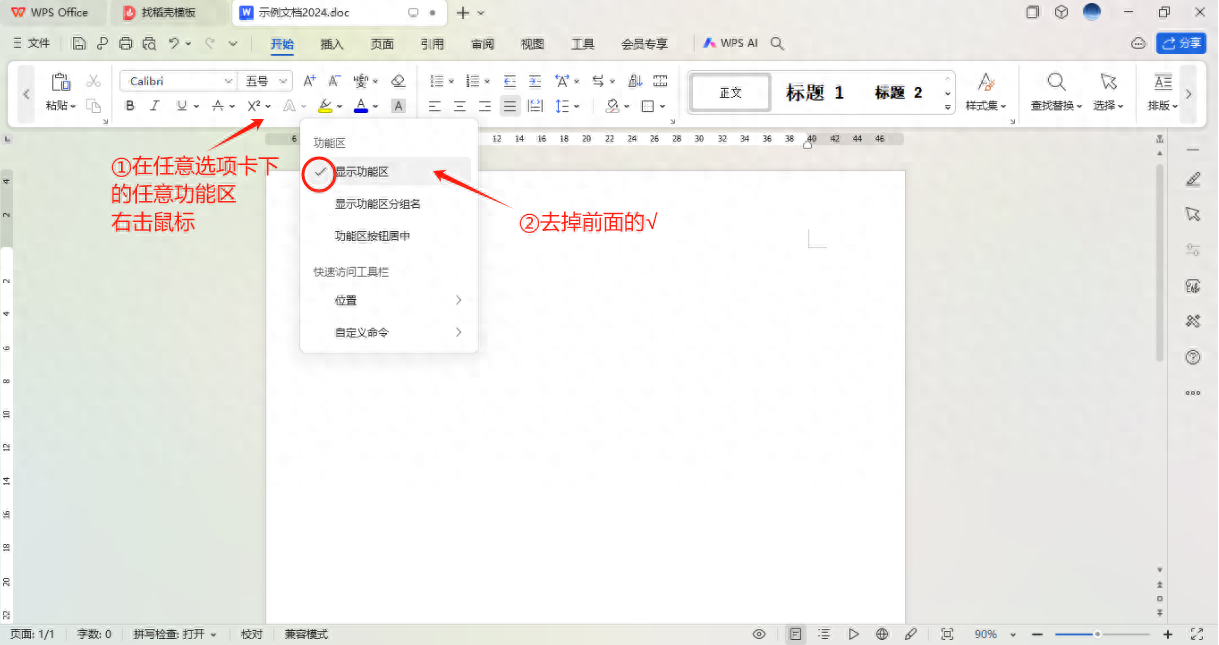This screenshot has height=645, width=1219.
Task: Click the 分享 share button
Action: coord(1181,43)
